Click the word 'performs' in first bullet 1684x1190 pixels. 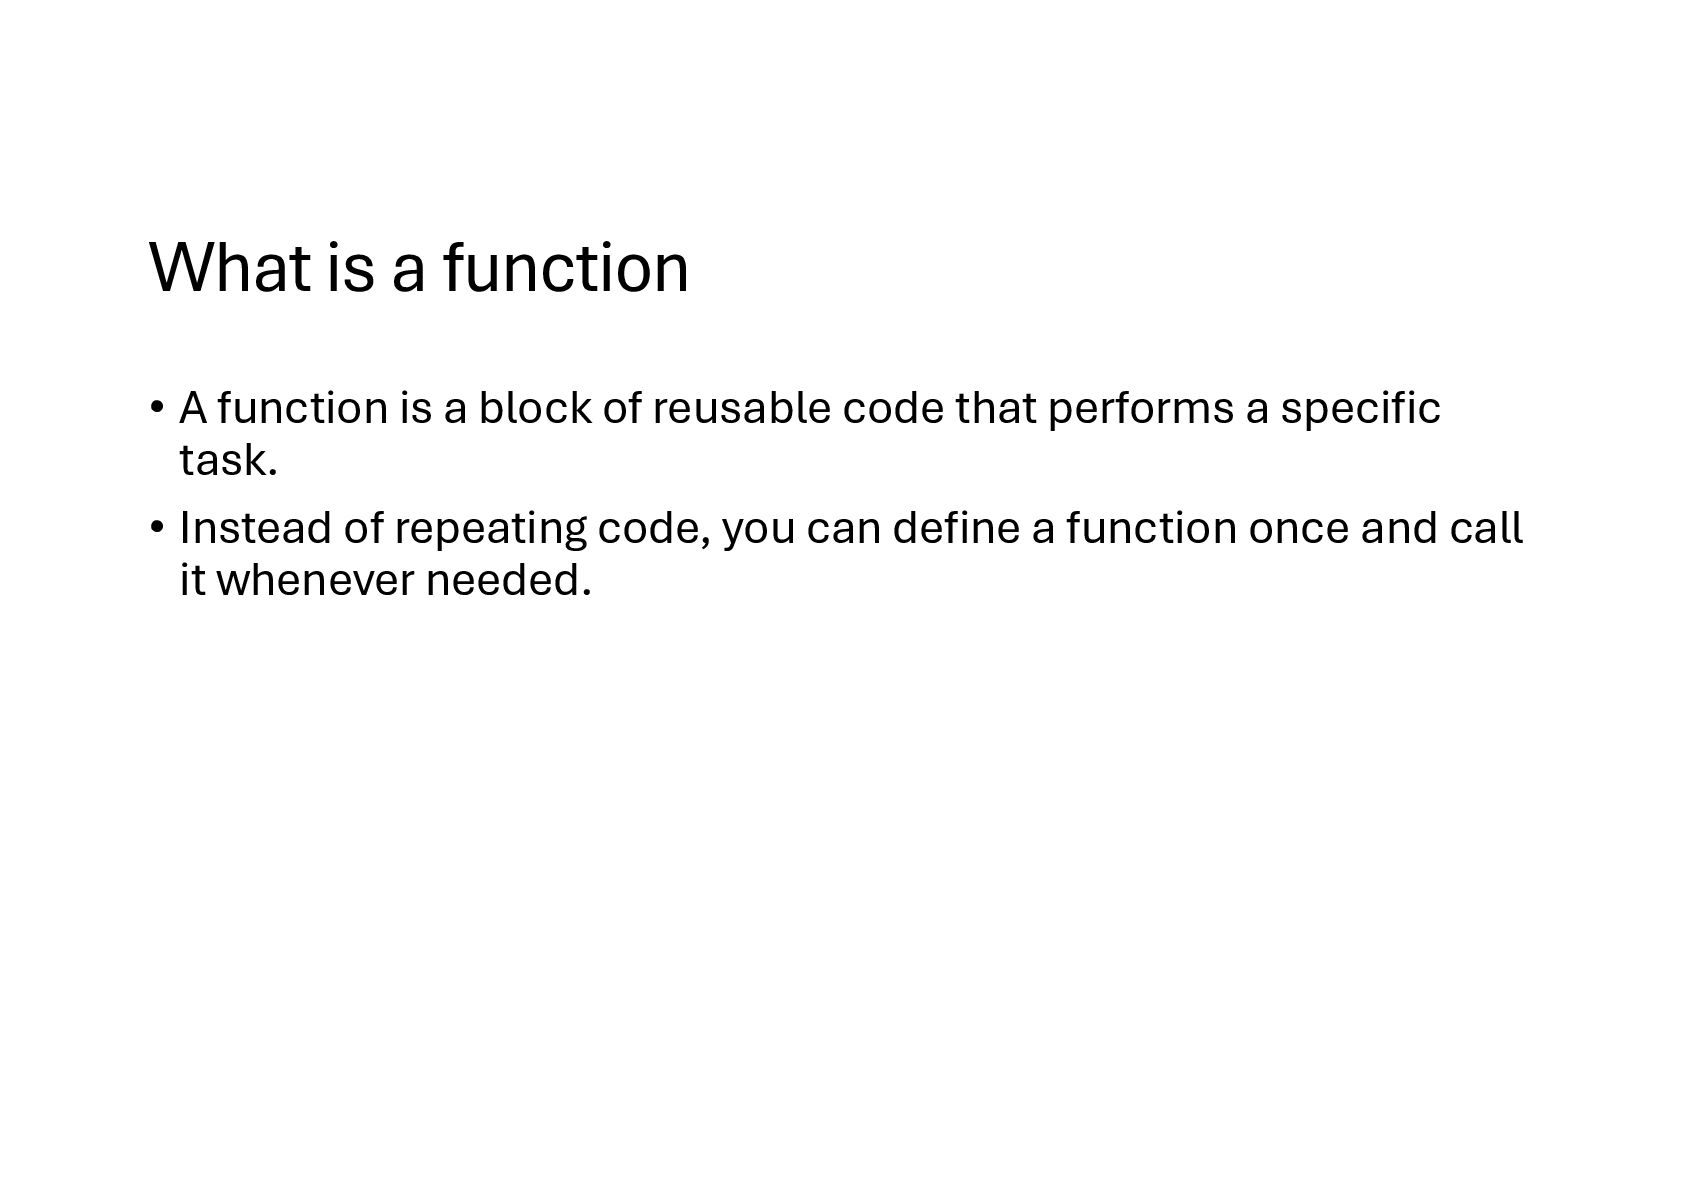point(1140,408)
